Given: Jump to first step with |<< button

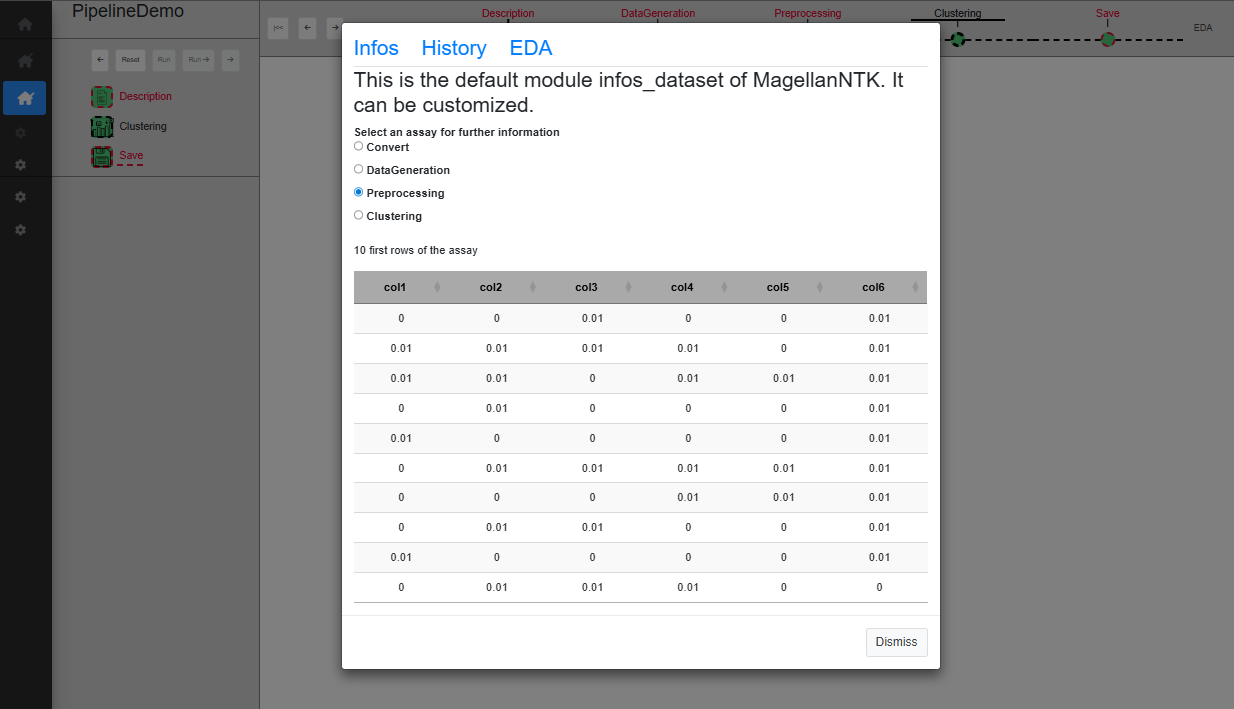Looking at the screenshot, I should point(278,28).
